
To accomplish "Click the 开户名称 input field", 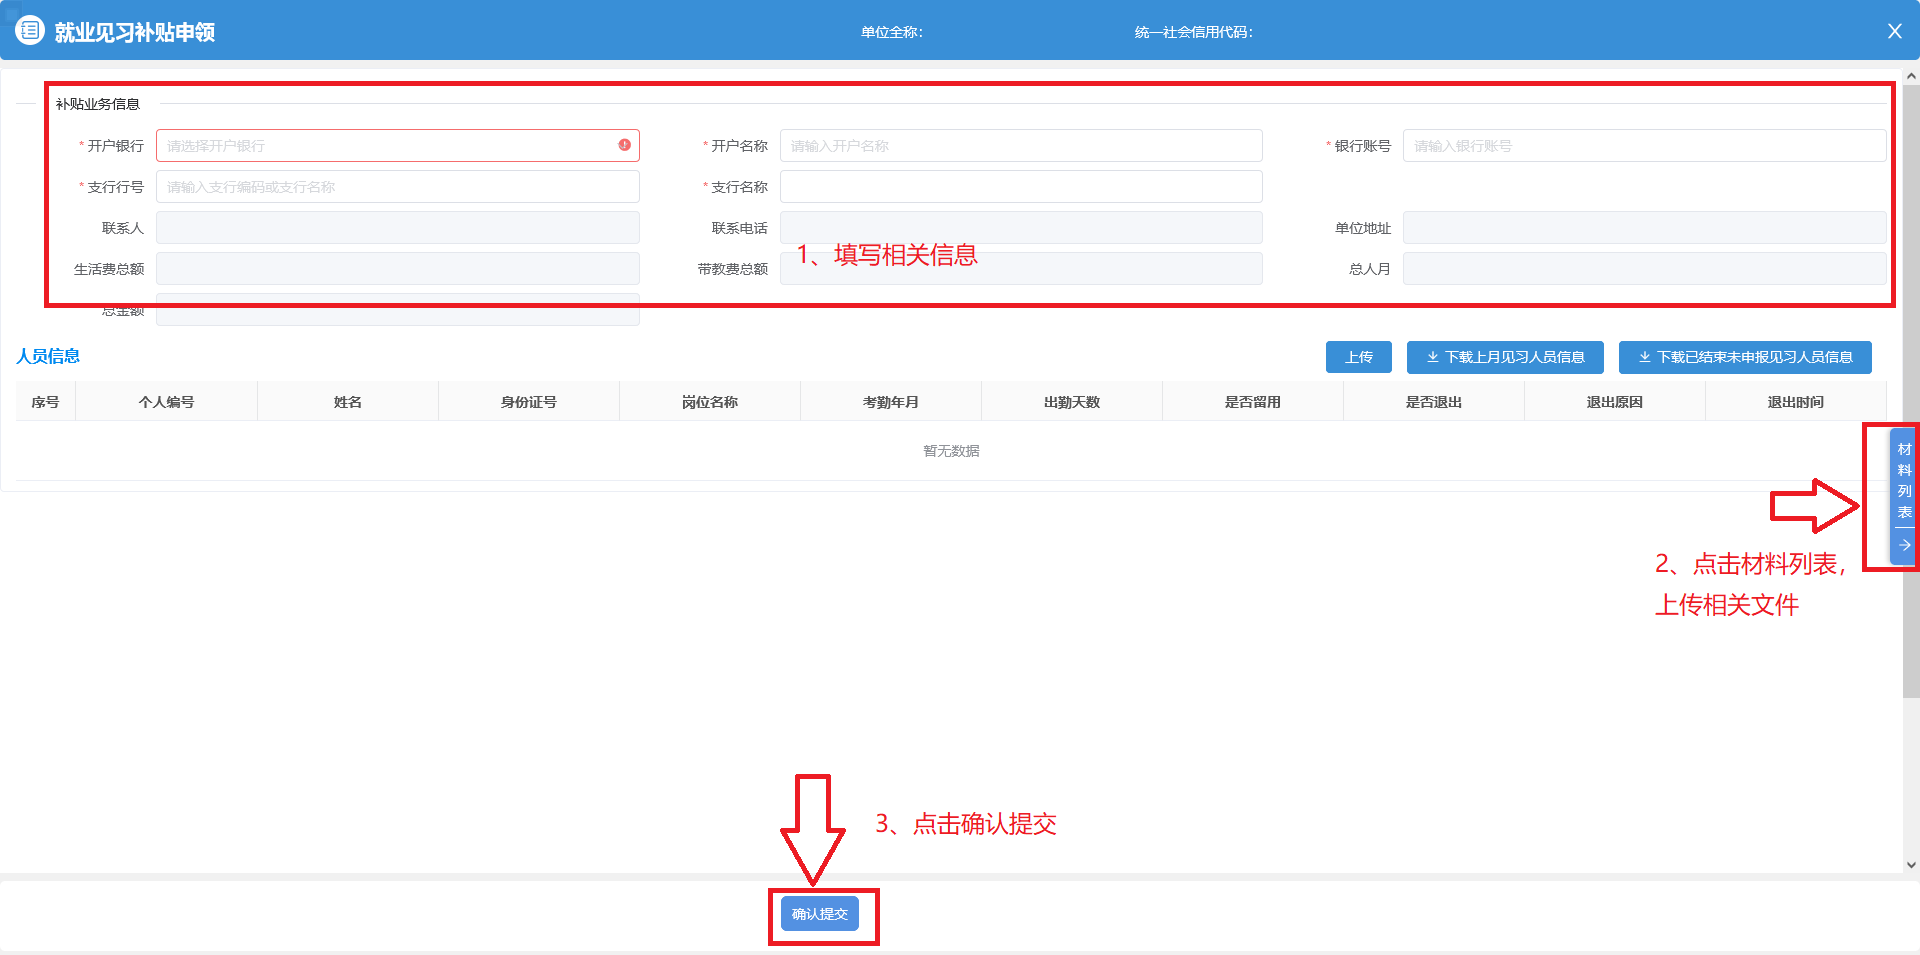I will (1020, 146).
